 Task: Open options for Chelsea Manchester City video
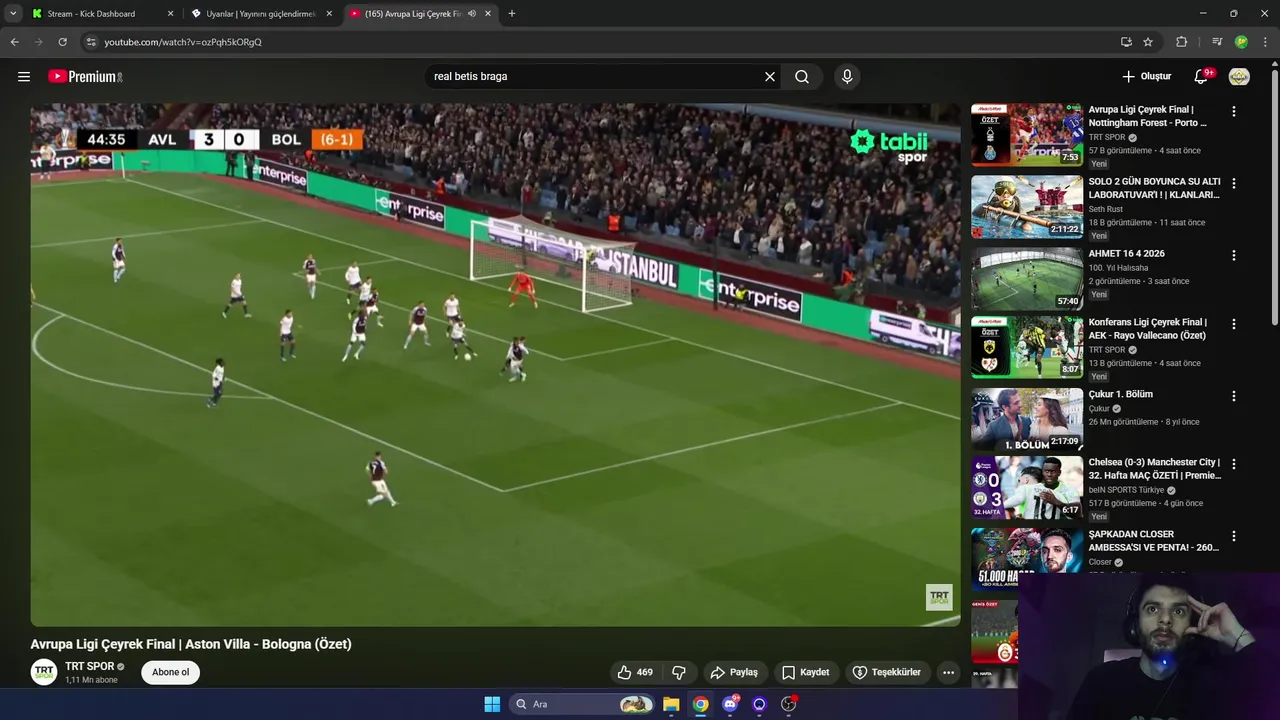[1233, 465]
